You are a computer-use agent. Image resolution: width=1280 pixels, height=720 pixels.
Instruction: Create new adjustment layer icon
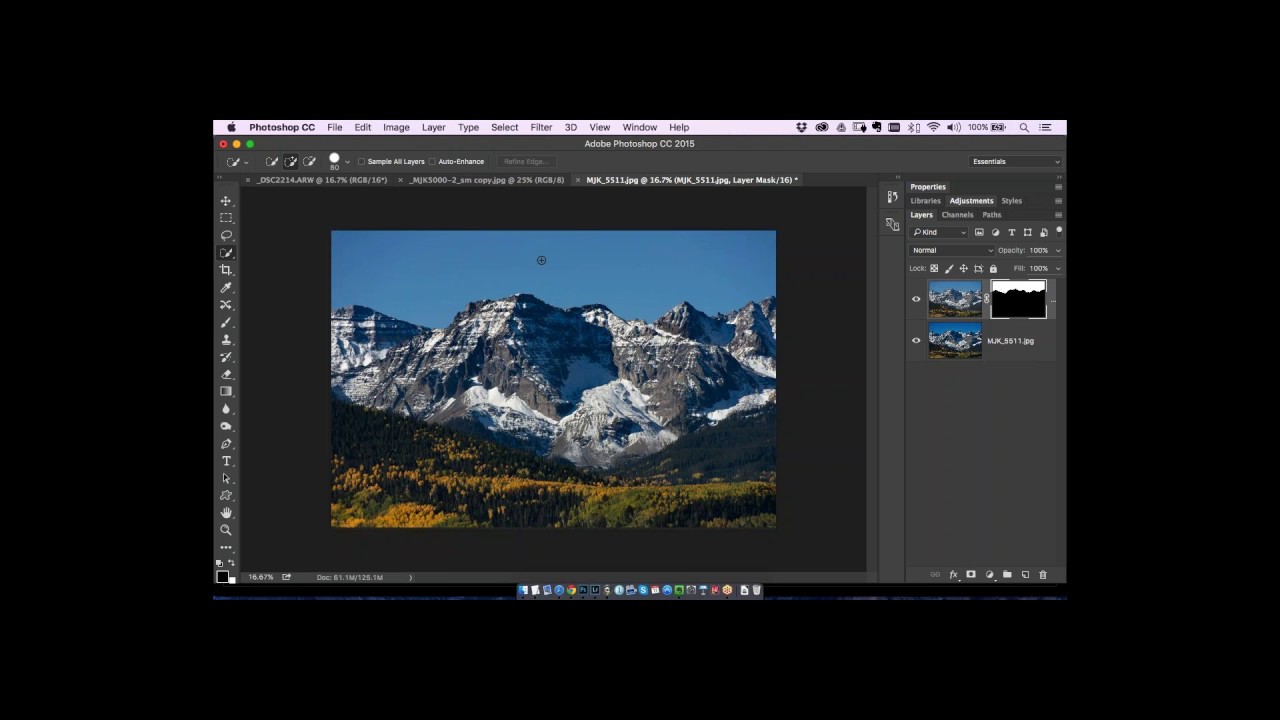tap(989, 575)
